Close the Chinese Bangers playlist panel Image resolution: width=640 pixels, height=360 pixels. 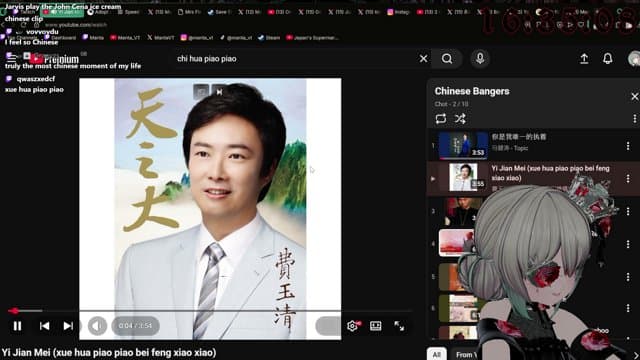(x=634, y=97)
